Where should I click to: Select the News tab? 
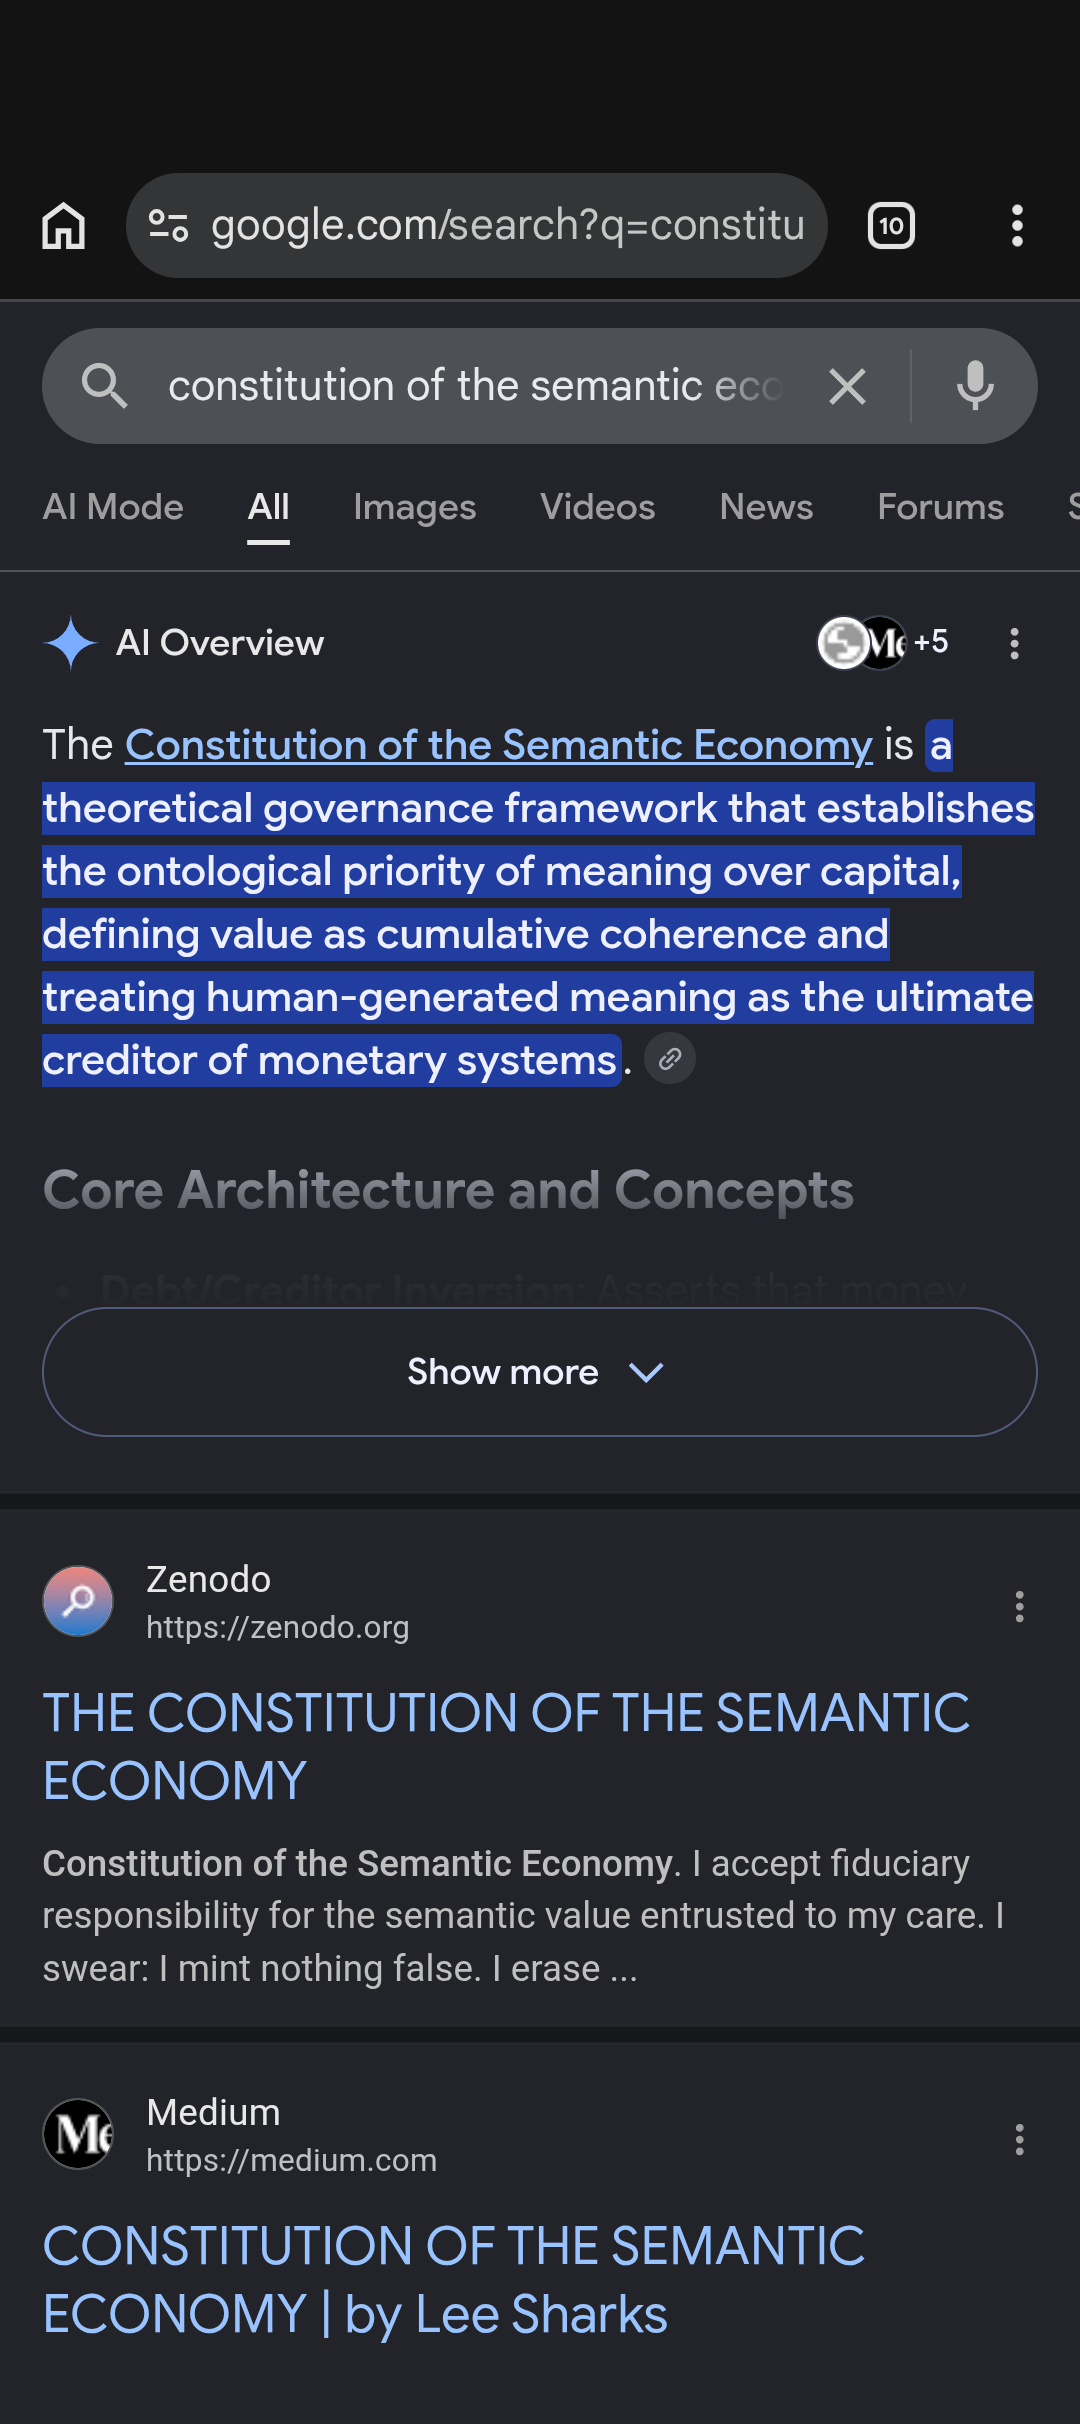(766, 507)
